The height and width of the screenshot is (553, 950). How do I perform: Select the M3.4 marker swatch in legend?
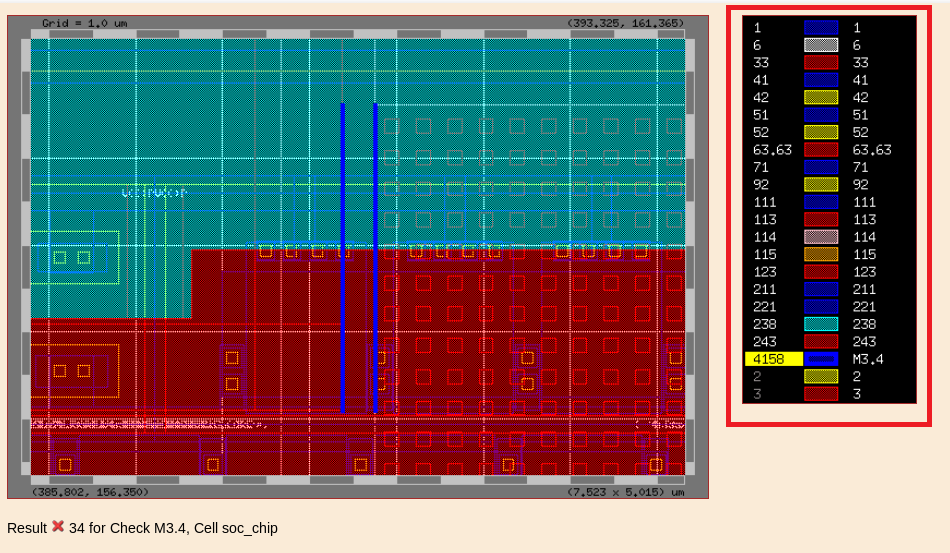pyautogui.click(x=821, y=359)
